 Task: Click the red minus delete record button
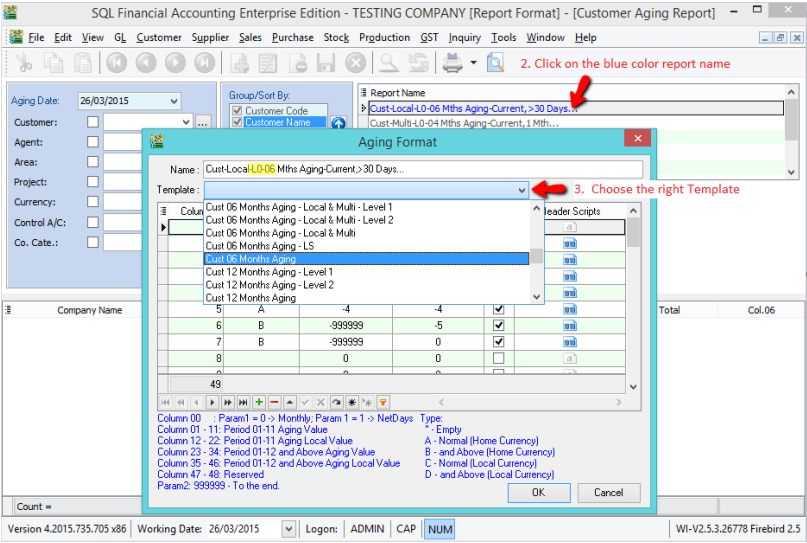tap(274, 402)
